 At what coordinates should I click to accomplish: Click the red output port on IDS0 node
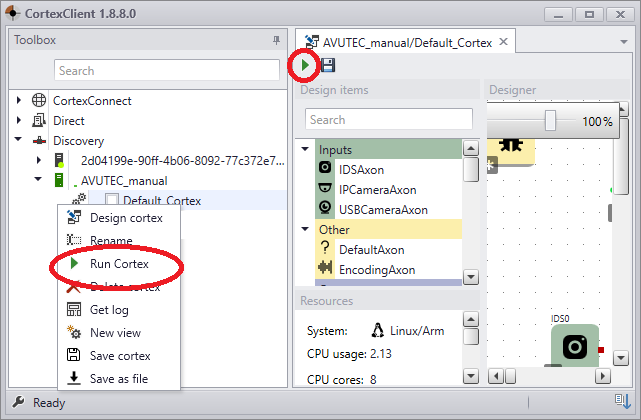pyautogui.click(x=601, y=350)
